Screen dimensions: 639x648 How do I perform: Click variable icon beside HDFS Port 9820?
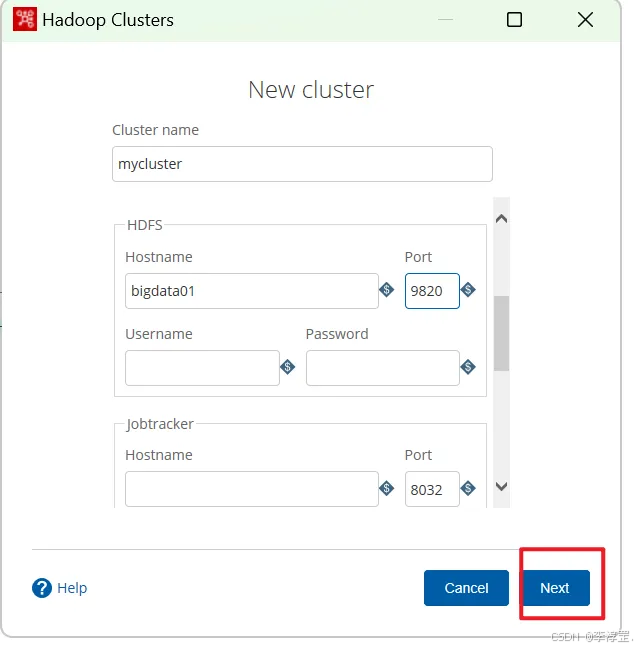468,290
